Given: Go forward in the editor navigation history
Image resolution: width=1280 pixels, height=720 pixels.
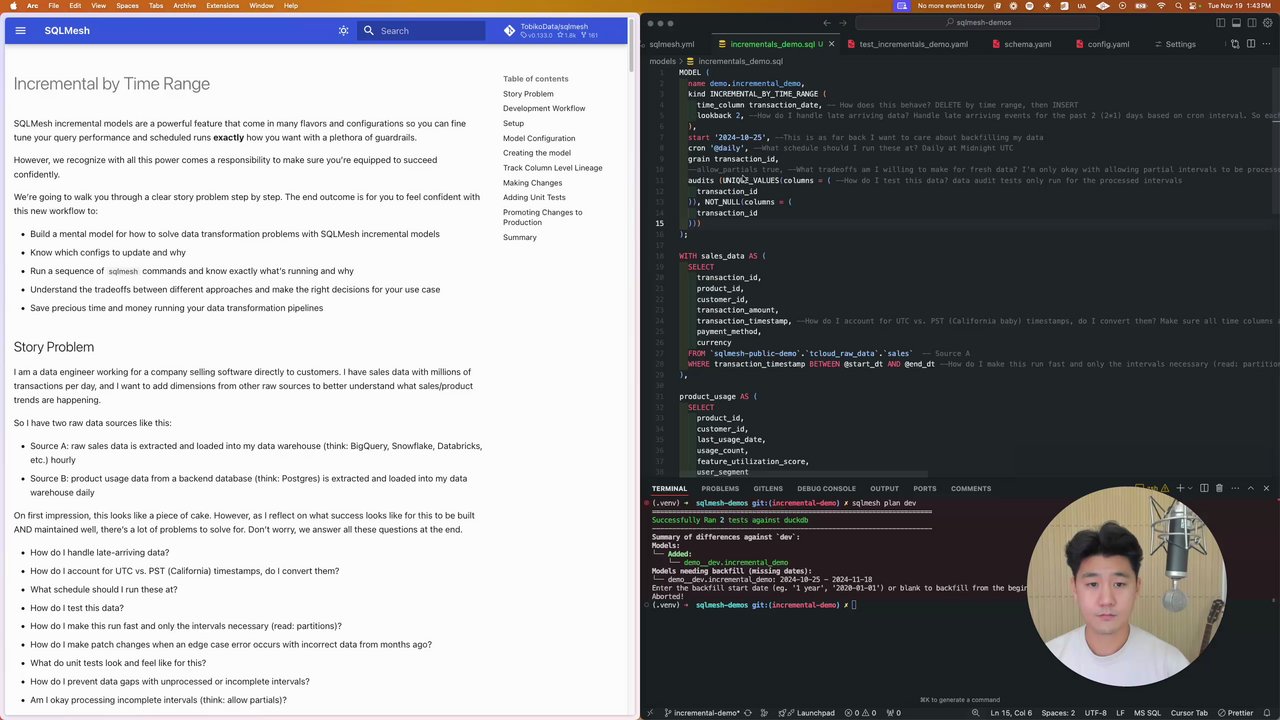Looking at the screenshot, I should tap(843, 22).
